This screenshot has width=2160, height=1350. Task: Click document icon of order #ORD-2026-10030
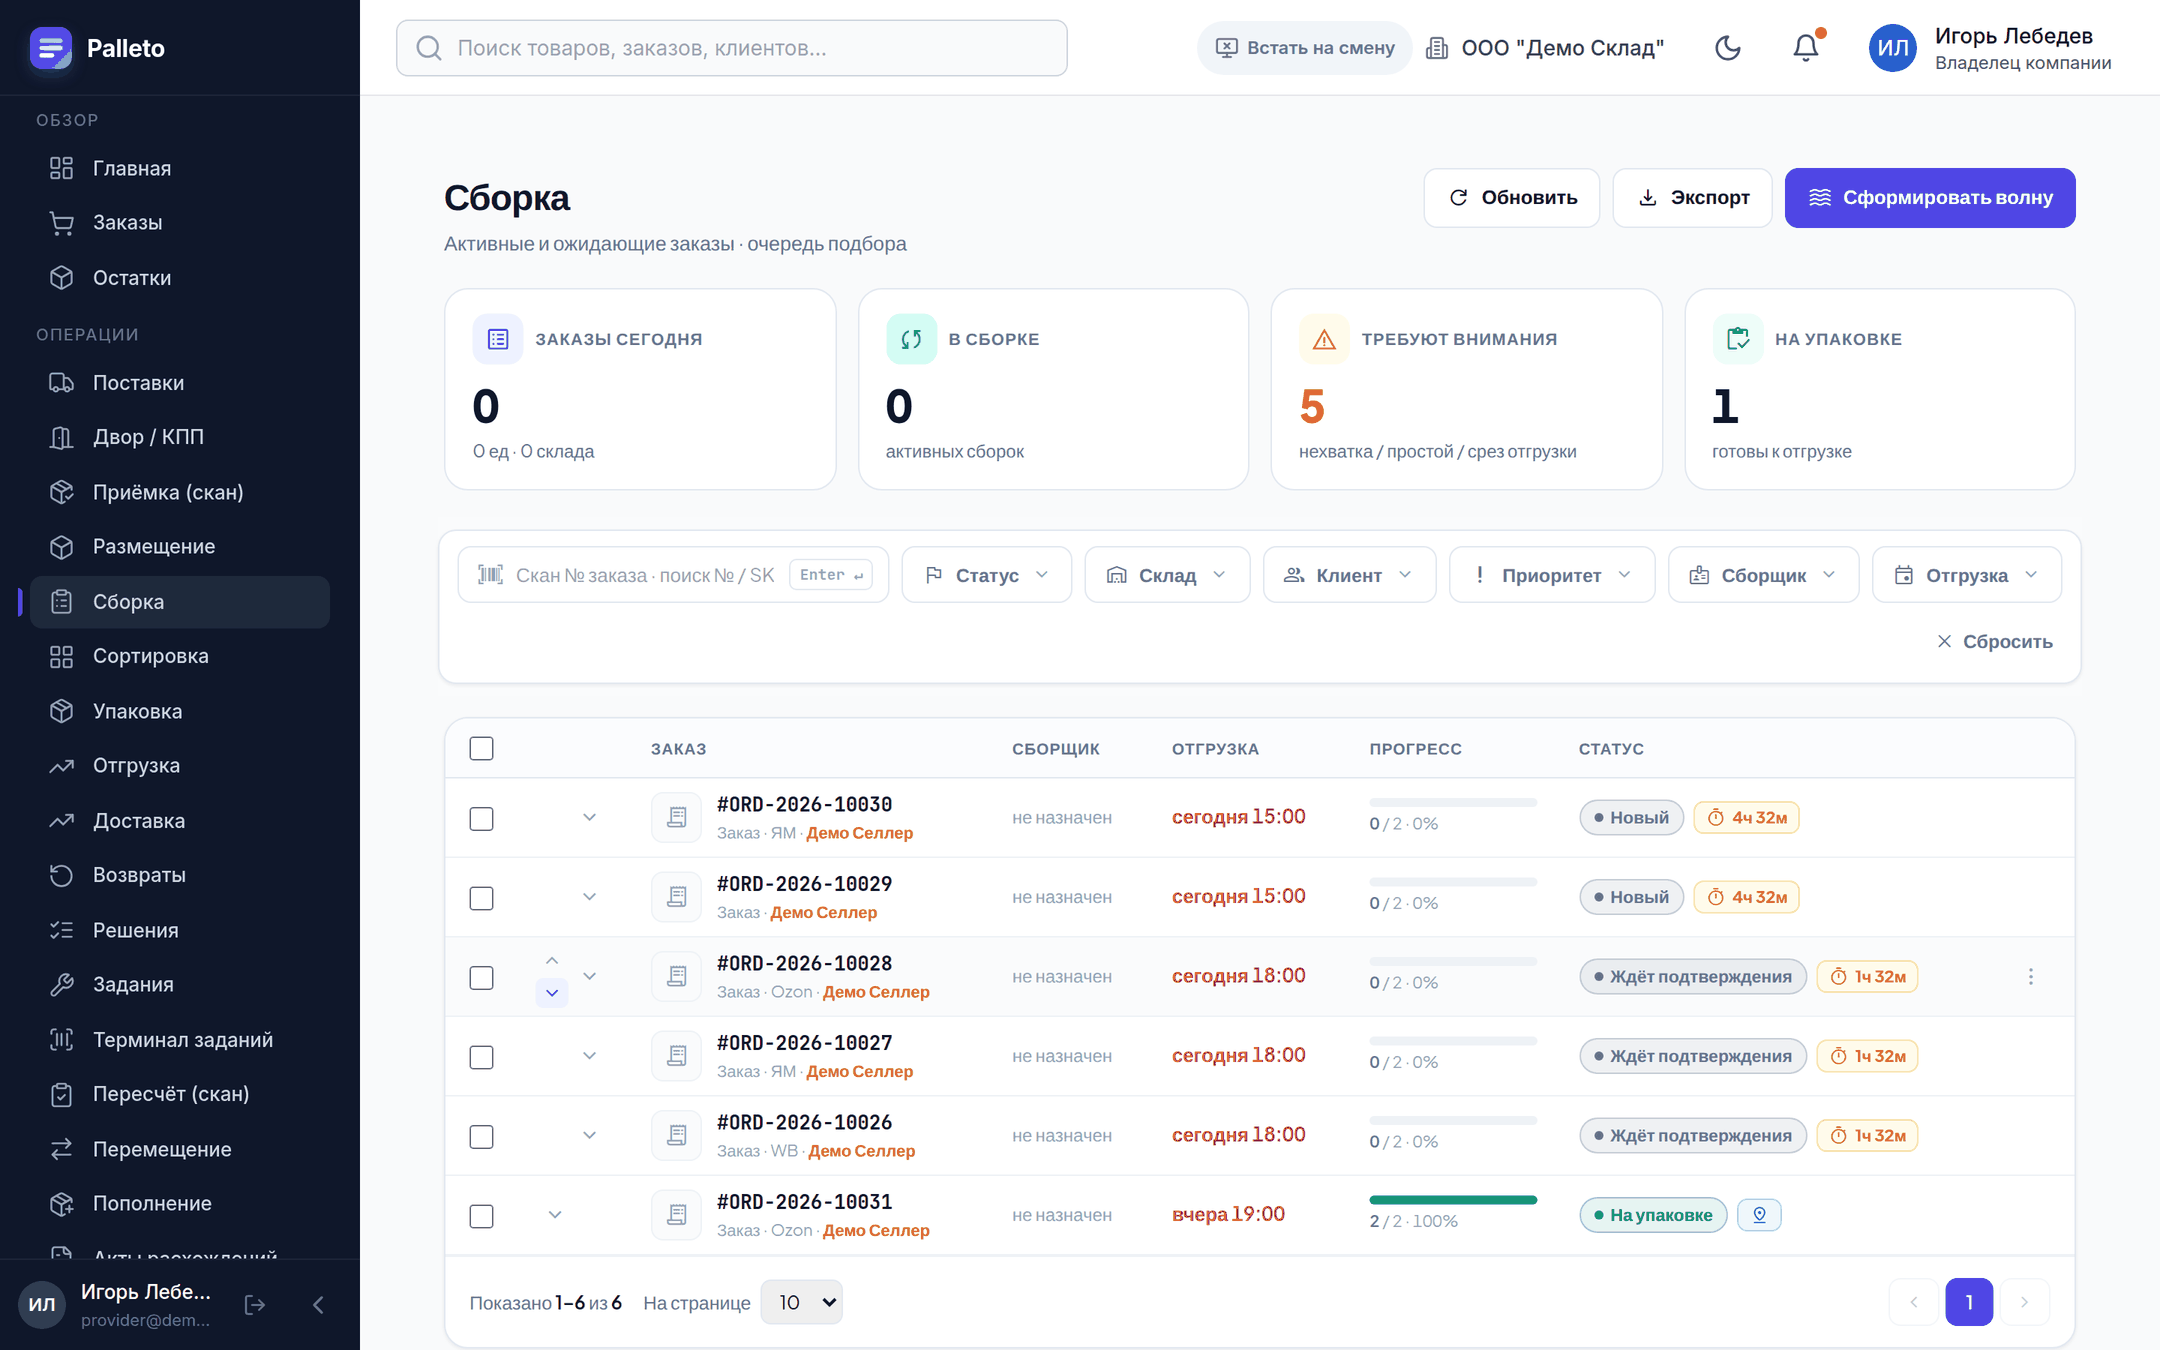[677, 817]
